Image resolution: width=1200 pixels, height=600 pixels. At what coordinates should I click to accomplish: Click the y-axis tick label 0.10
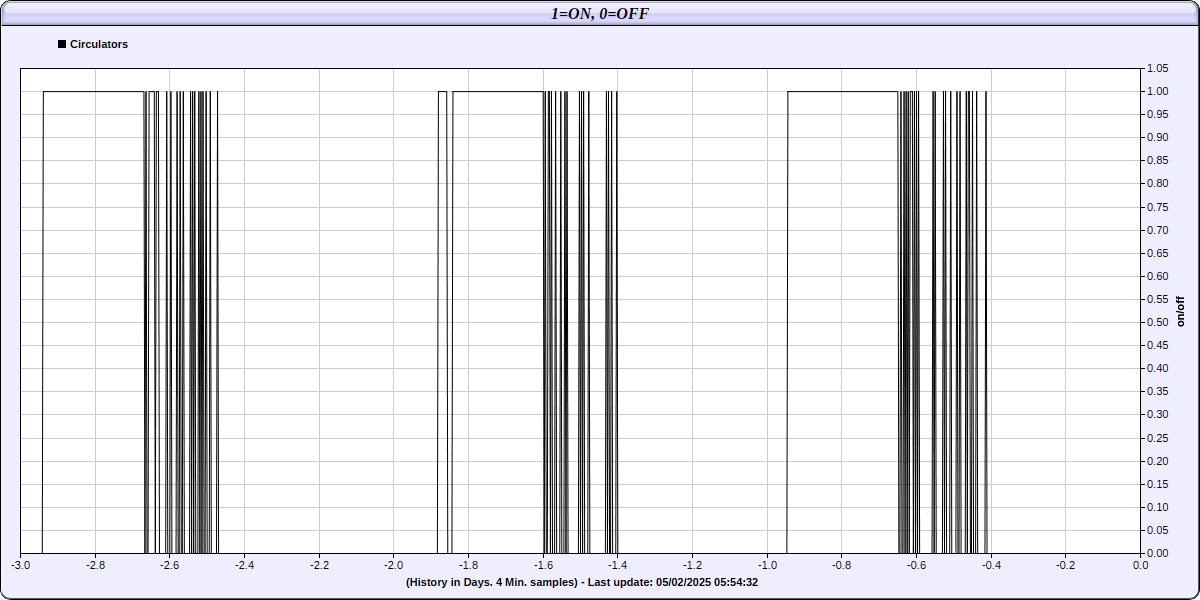[1157, 507]
